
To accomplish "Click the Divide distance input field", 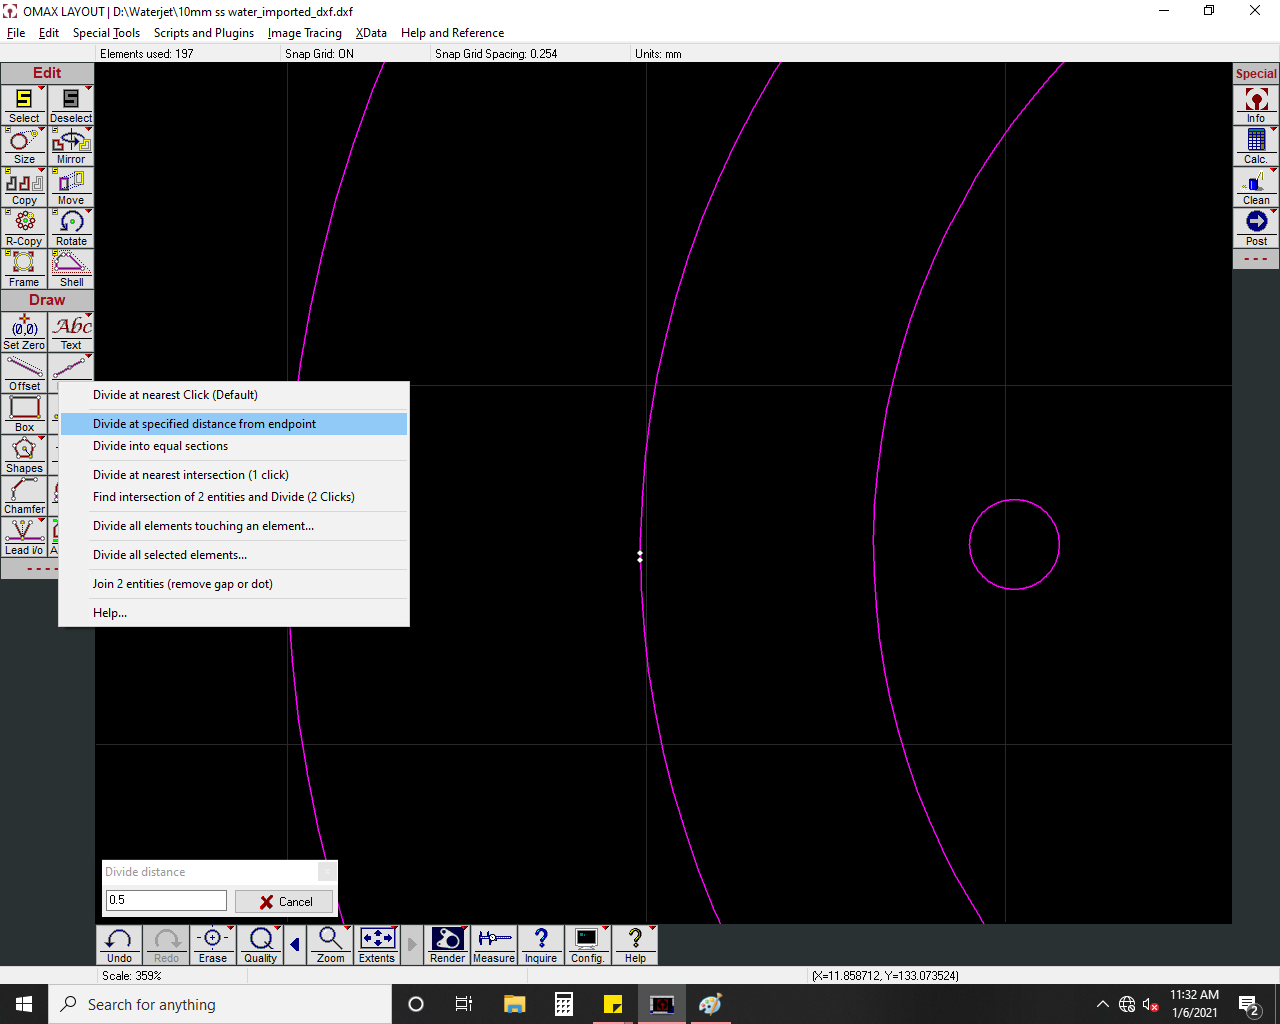I will click(167, 900).
